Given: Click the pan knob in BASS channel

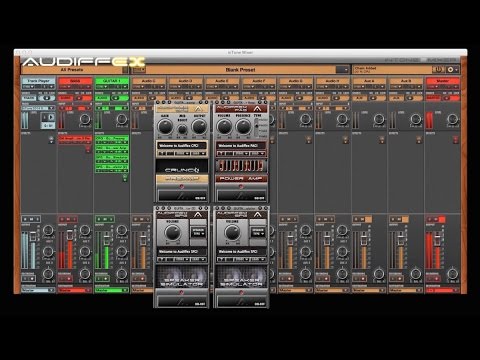Looking at the screenshot, I should [x=84, y=274].
